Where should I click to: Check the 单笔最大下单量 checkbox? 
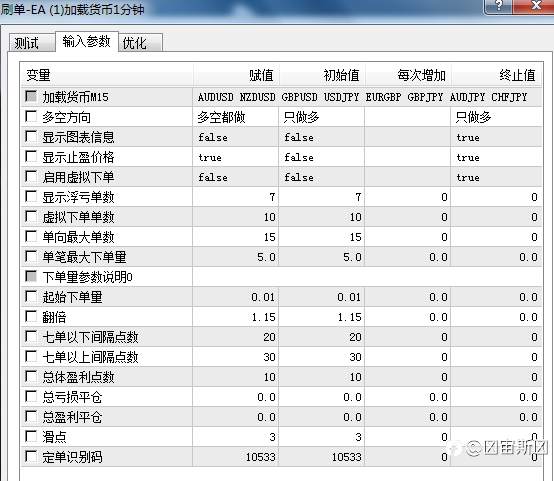coord(31,257)
